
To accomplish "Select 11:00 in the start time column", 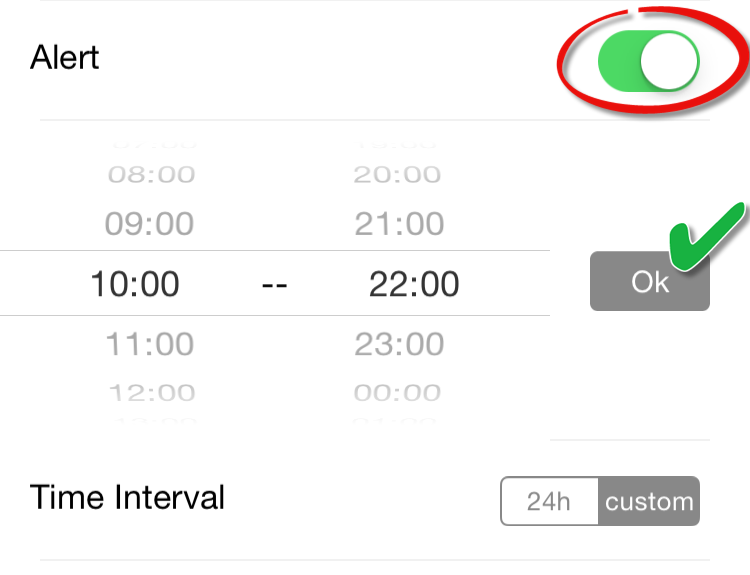I will [x=150, y=345].
